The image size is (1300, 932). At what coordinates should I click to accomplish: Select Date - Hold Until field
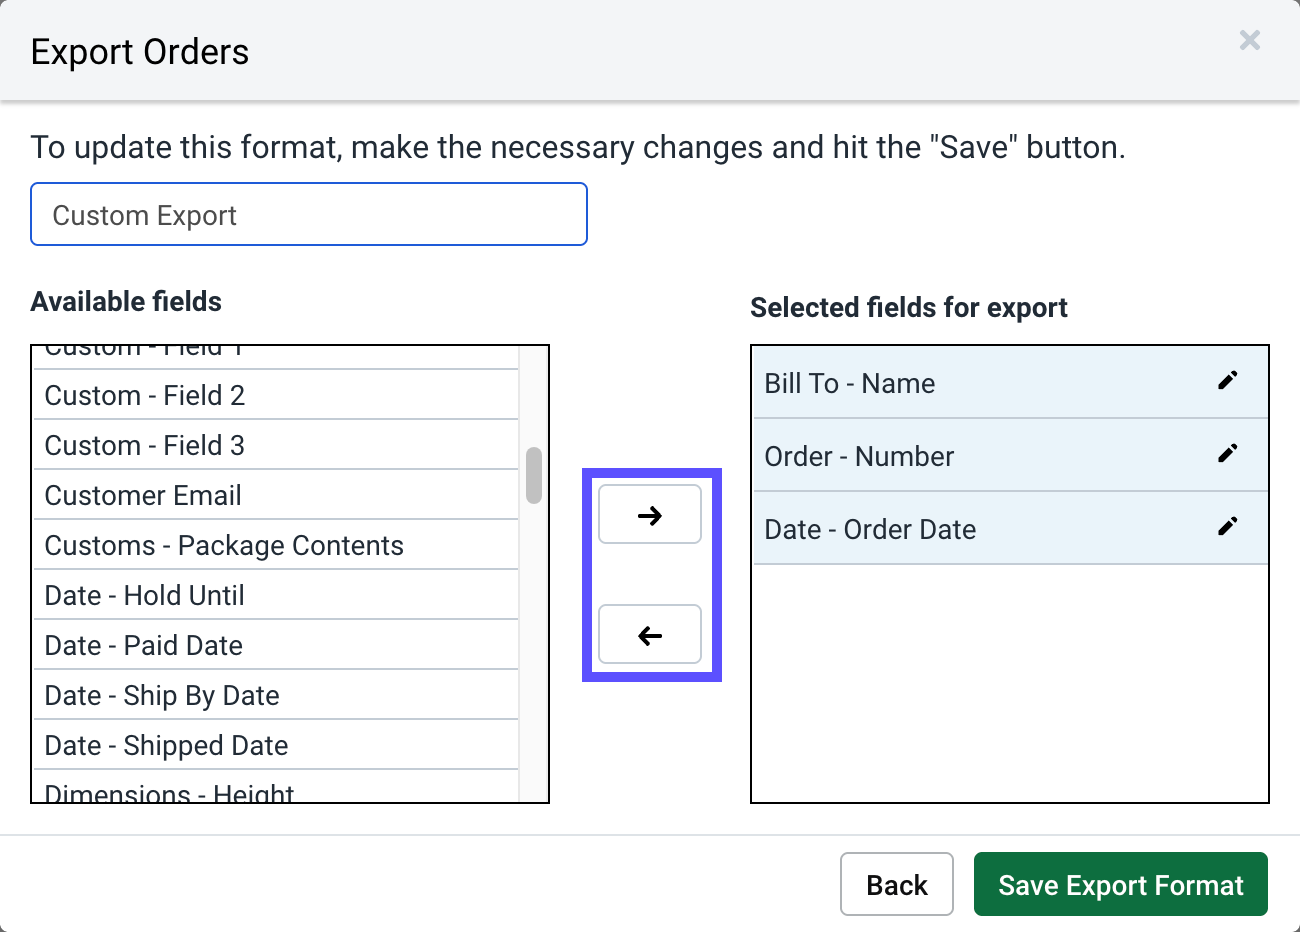click(x=276, y=595)
